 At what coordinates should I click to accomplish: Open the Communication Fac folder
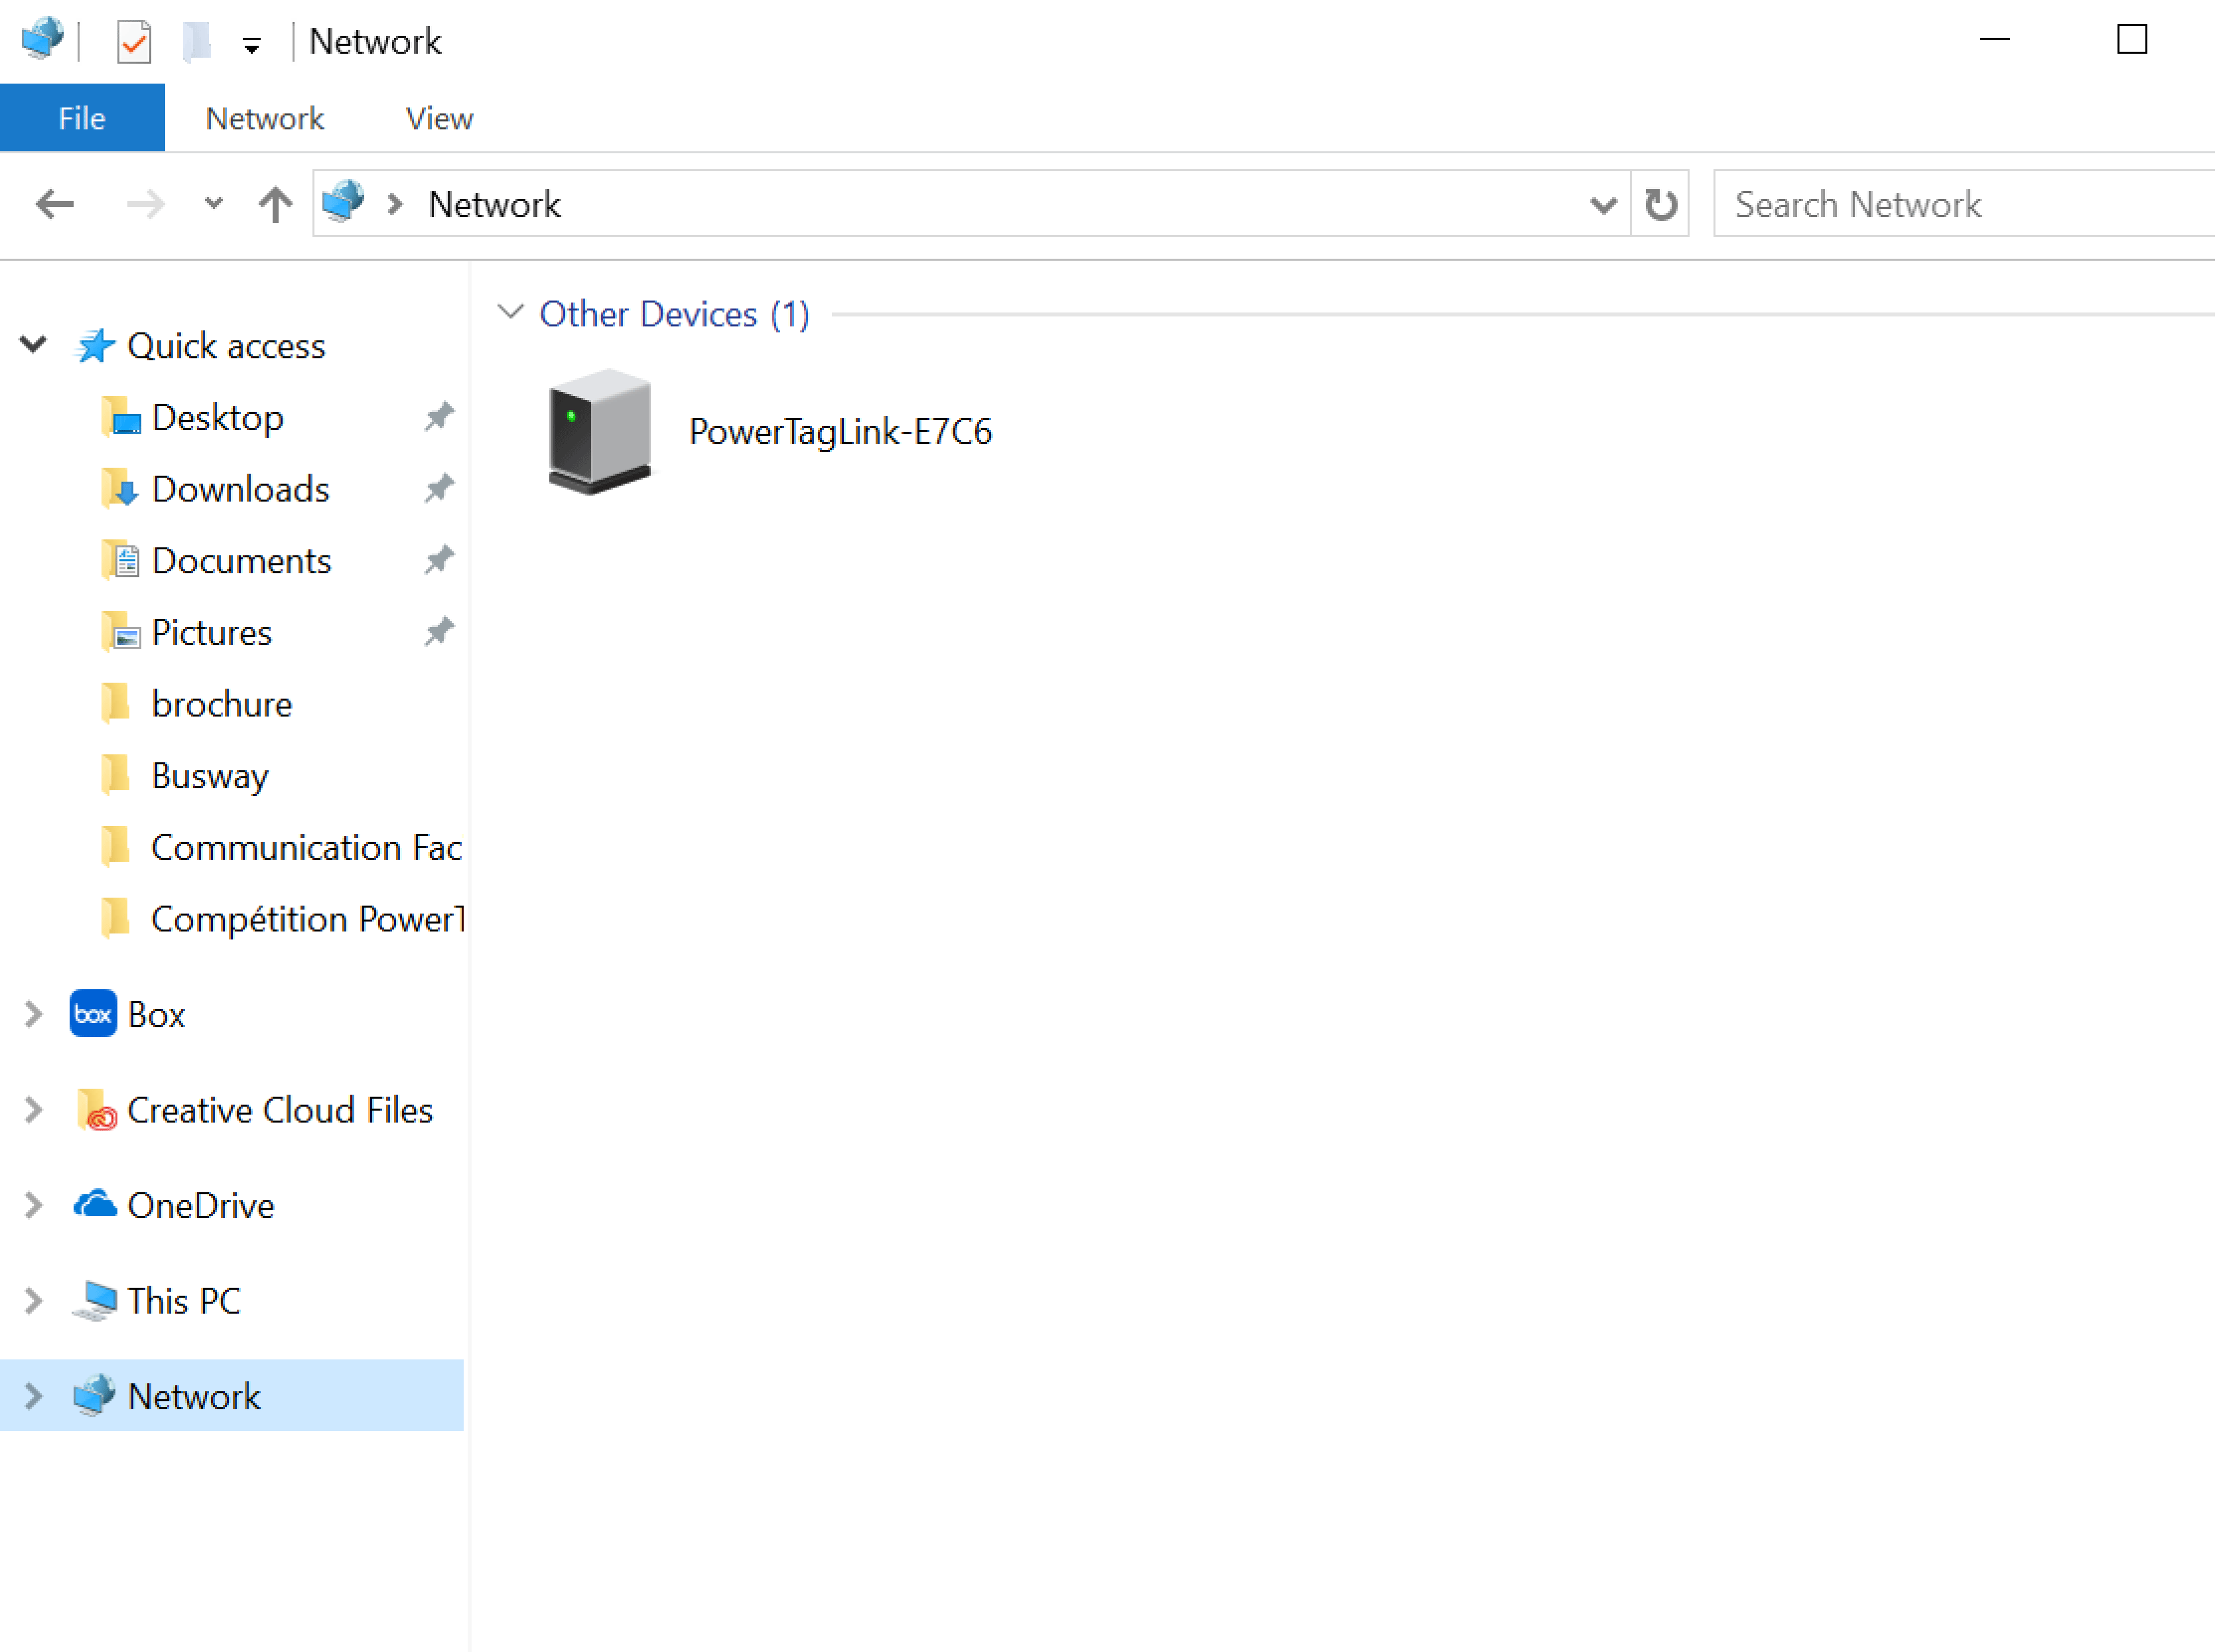coord(306,848)
